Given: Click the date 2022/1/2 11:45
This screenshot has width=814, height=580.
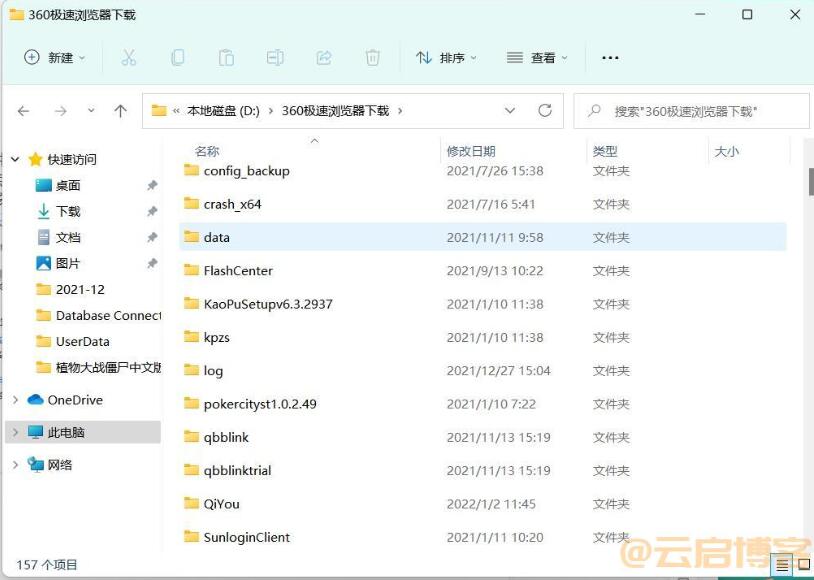Looking at the screenshot, I should coord(491,504).
